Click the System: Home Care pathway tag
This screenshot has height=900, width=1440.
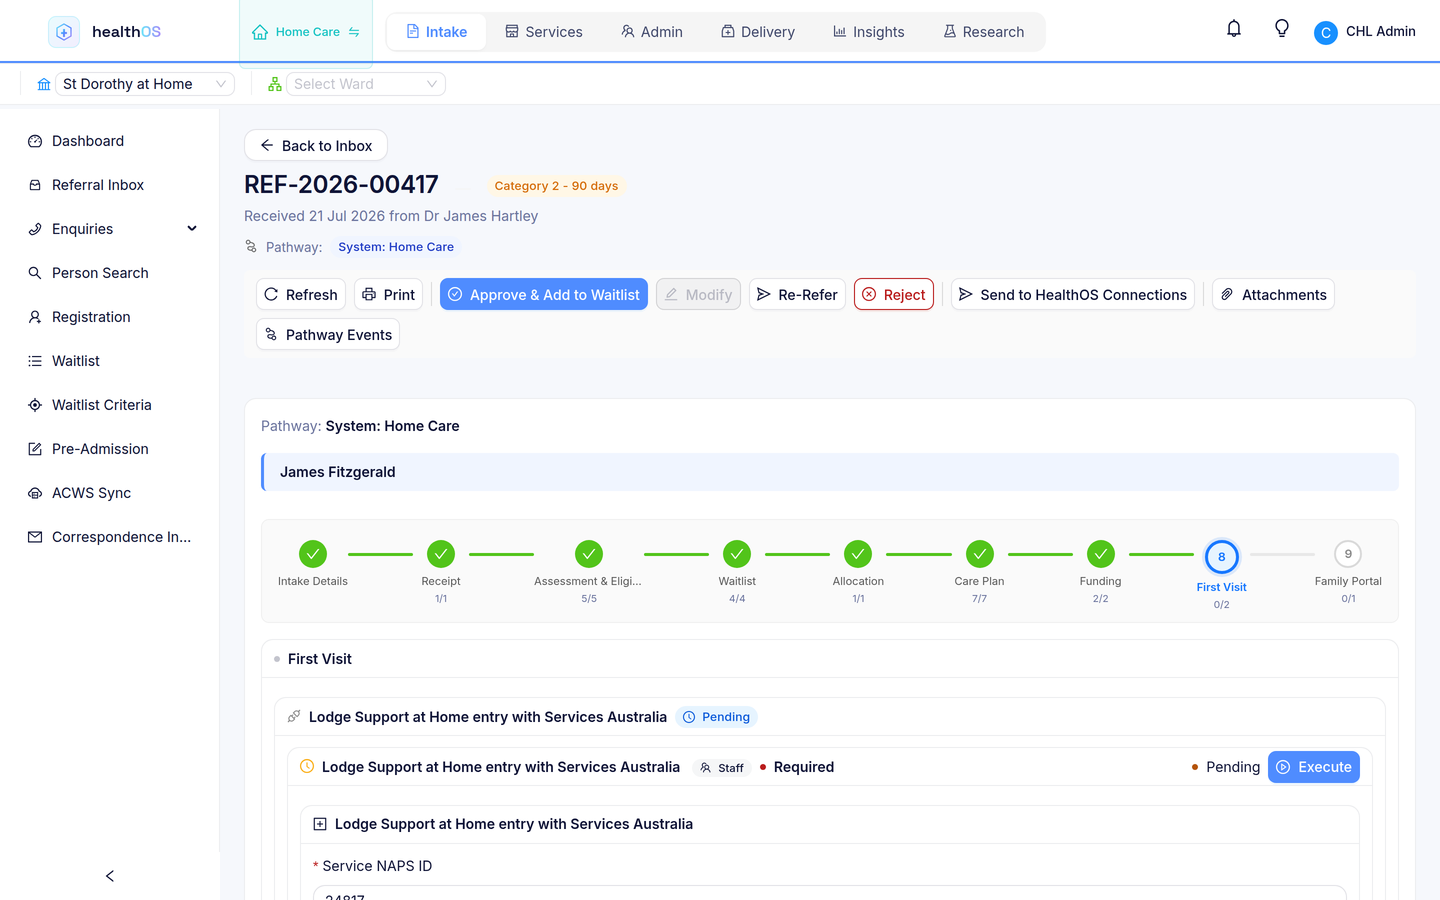click(x=396, y=247)
